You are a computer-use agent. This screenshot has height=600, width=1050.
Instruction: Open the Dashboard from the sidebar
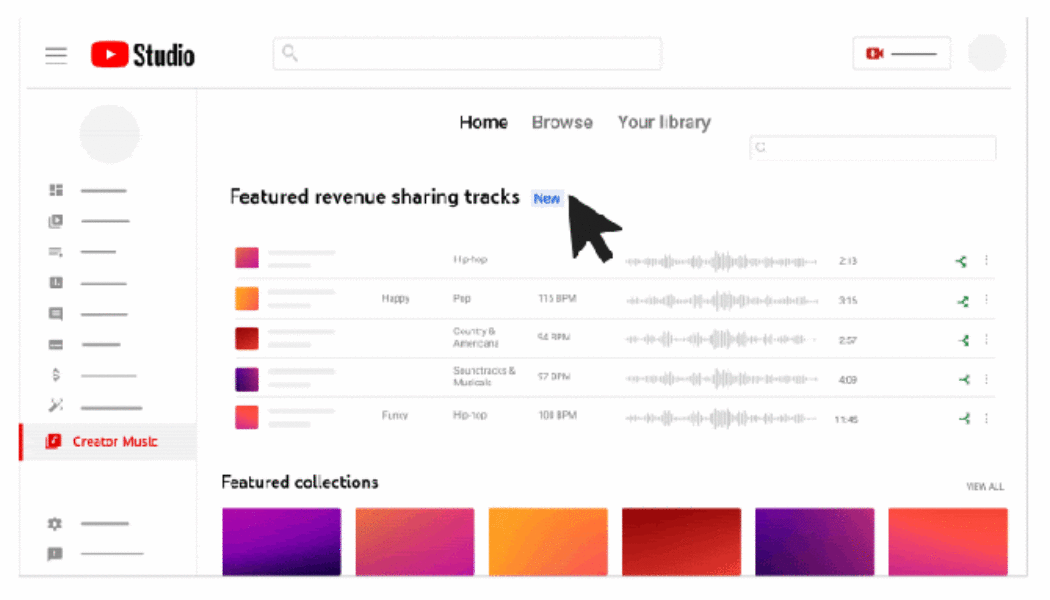pos(56,189)
